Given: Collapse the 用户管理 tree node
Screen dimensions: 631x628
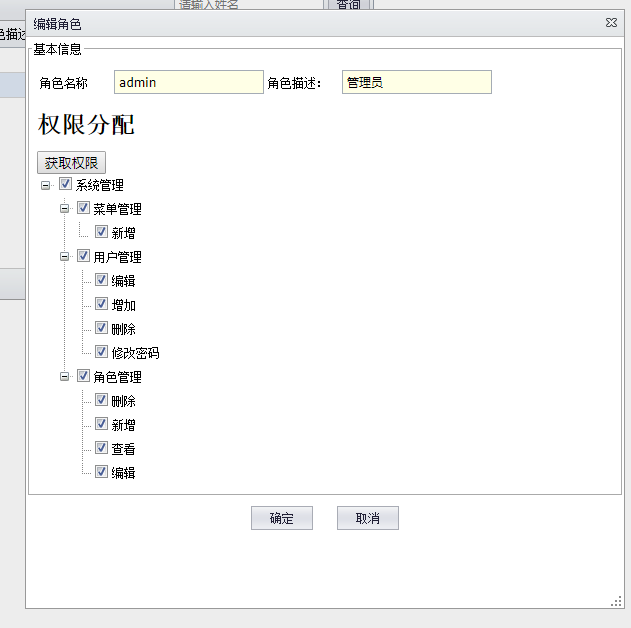Looking at the screenshot, I should 64,256.
